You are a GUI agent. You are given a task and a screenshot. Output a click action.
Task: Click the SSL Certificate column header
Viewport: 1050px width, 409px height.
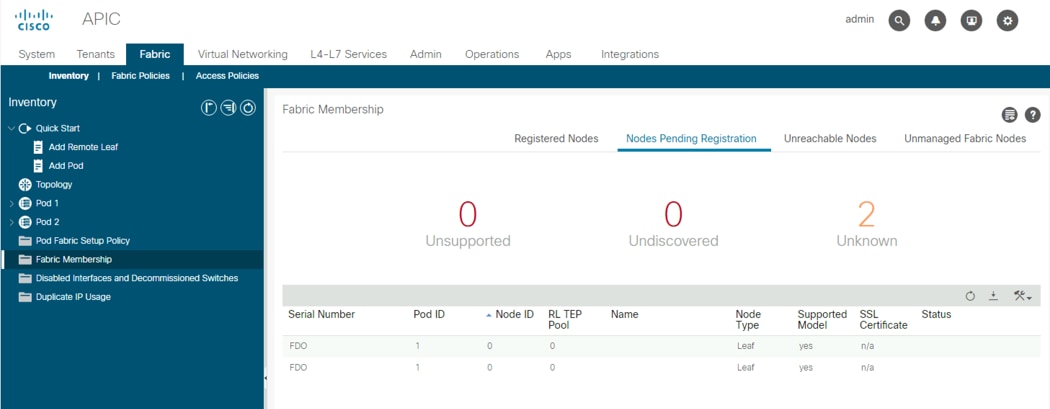pyautogui.click(x=883, y=320)
